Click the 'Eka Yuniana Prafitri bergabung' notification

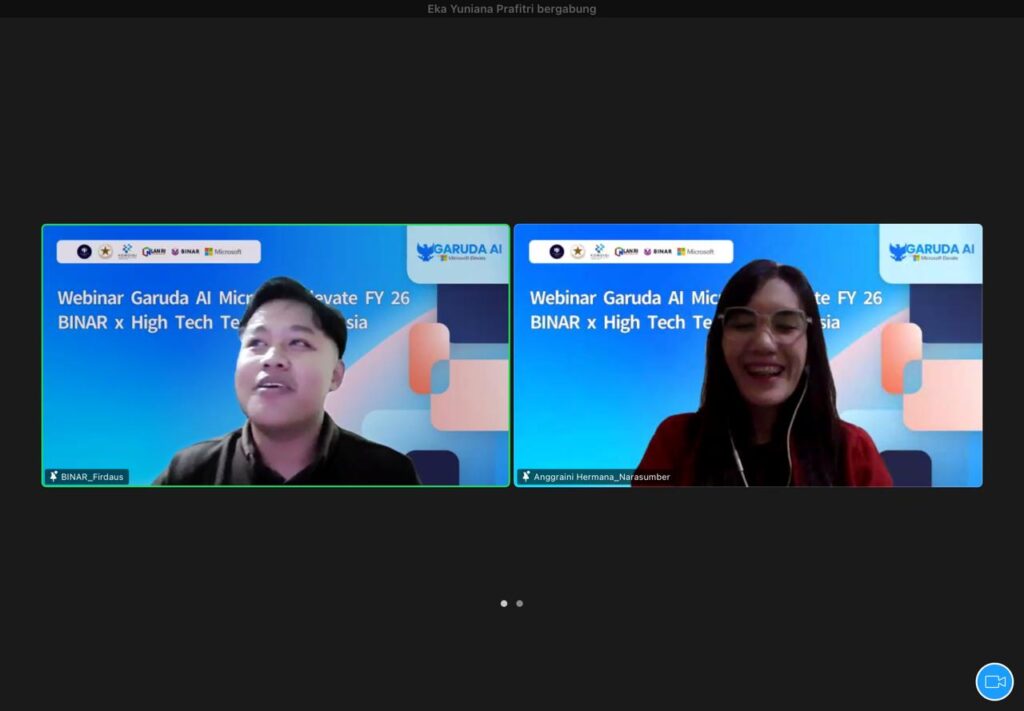[511, 9]
